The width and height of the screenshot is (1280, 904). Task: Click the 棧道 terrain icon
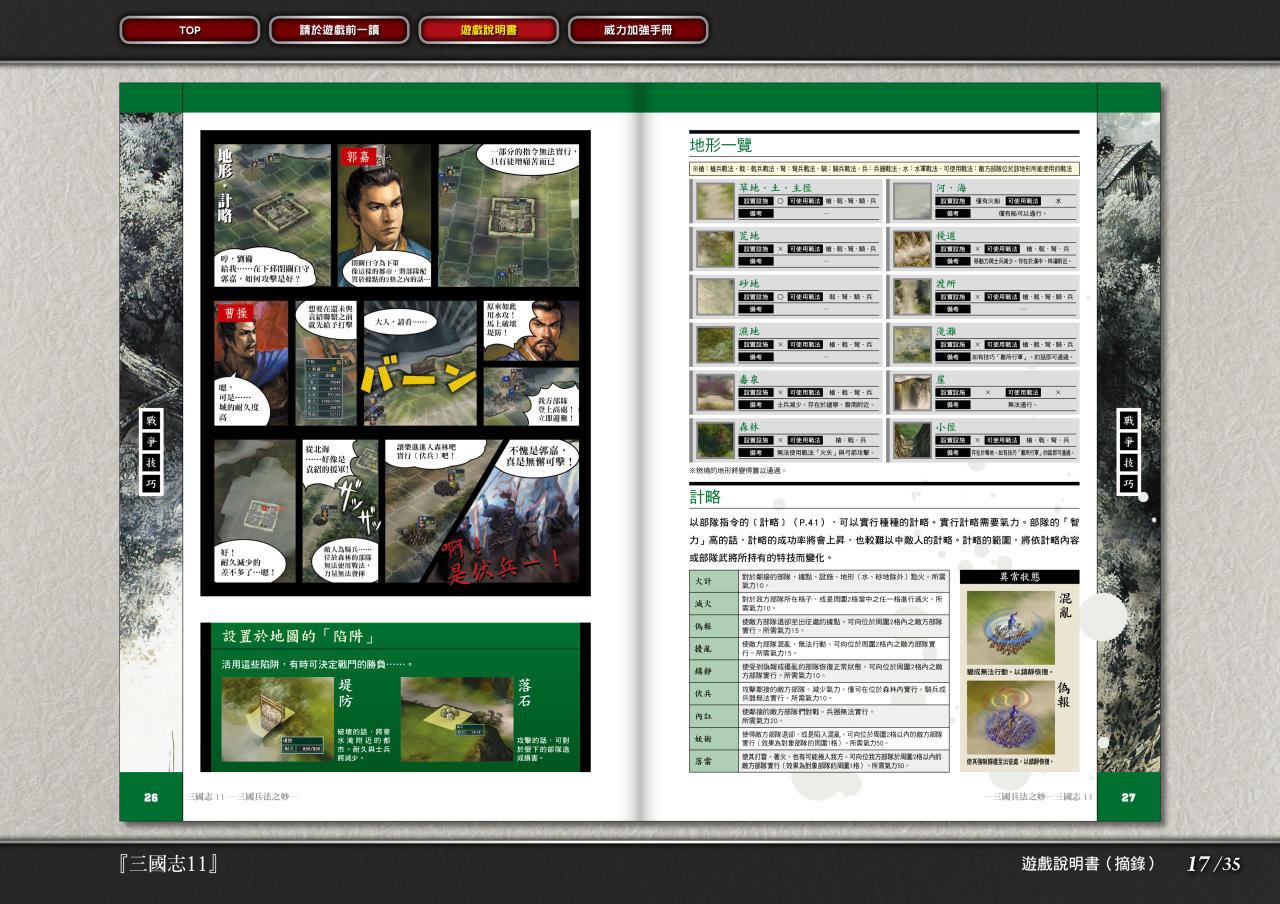click(x=912, y=249)
